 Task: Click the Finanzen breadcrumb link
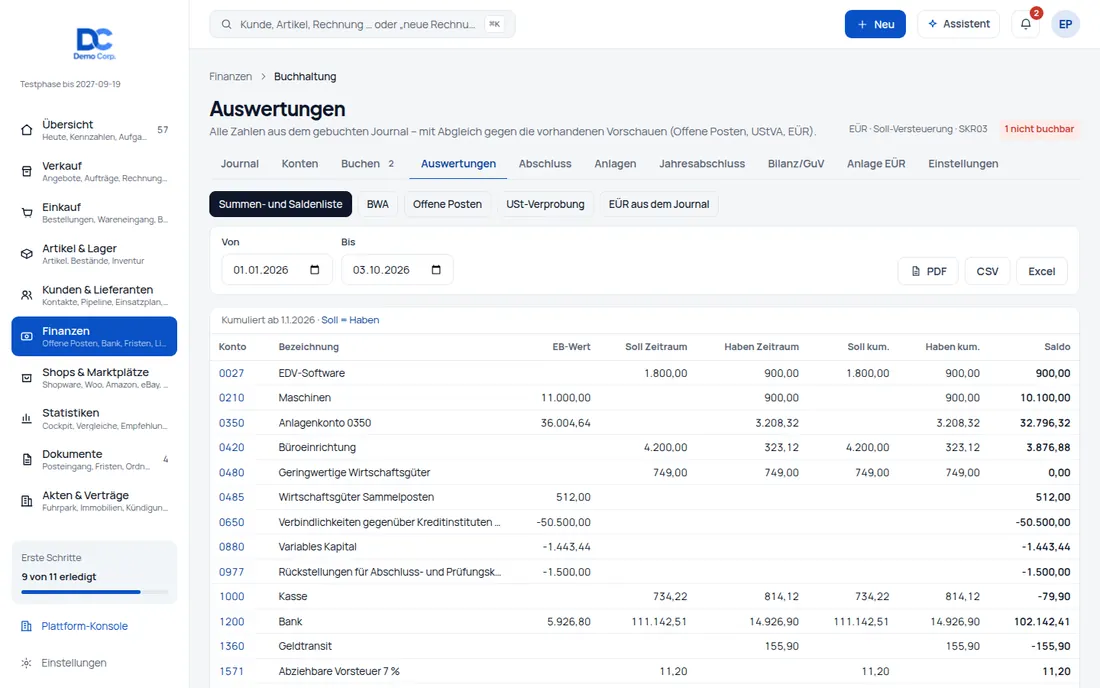(x=230, y=76)
